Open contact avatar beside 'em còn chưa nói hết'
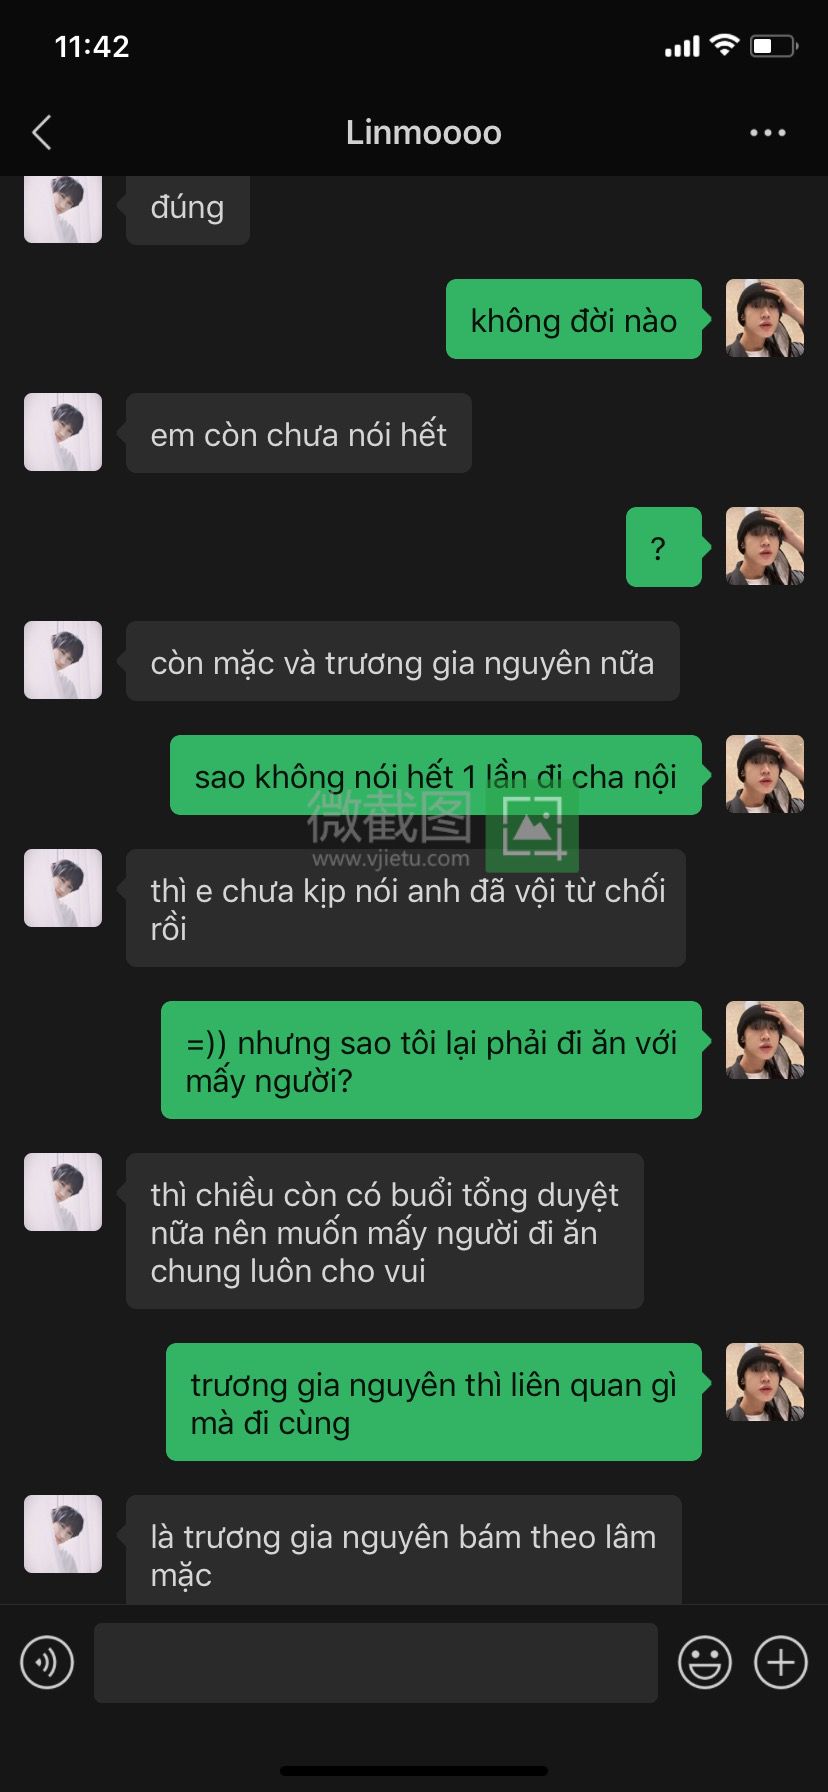 tap(63, 432)
